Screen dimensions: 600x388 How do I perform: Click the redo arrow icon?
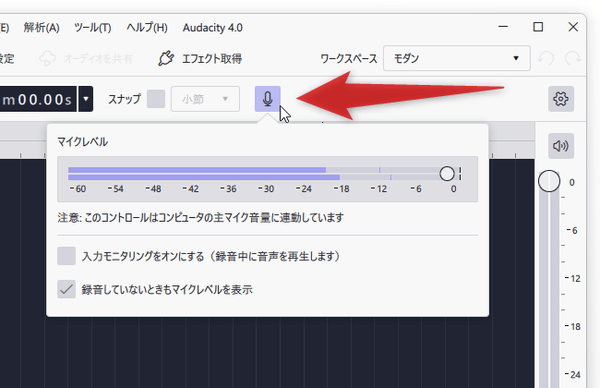(x=573, y=59)
